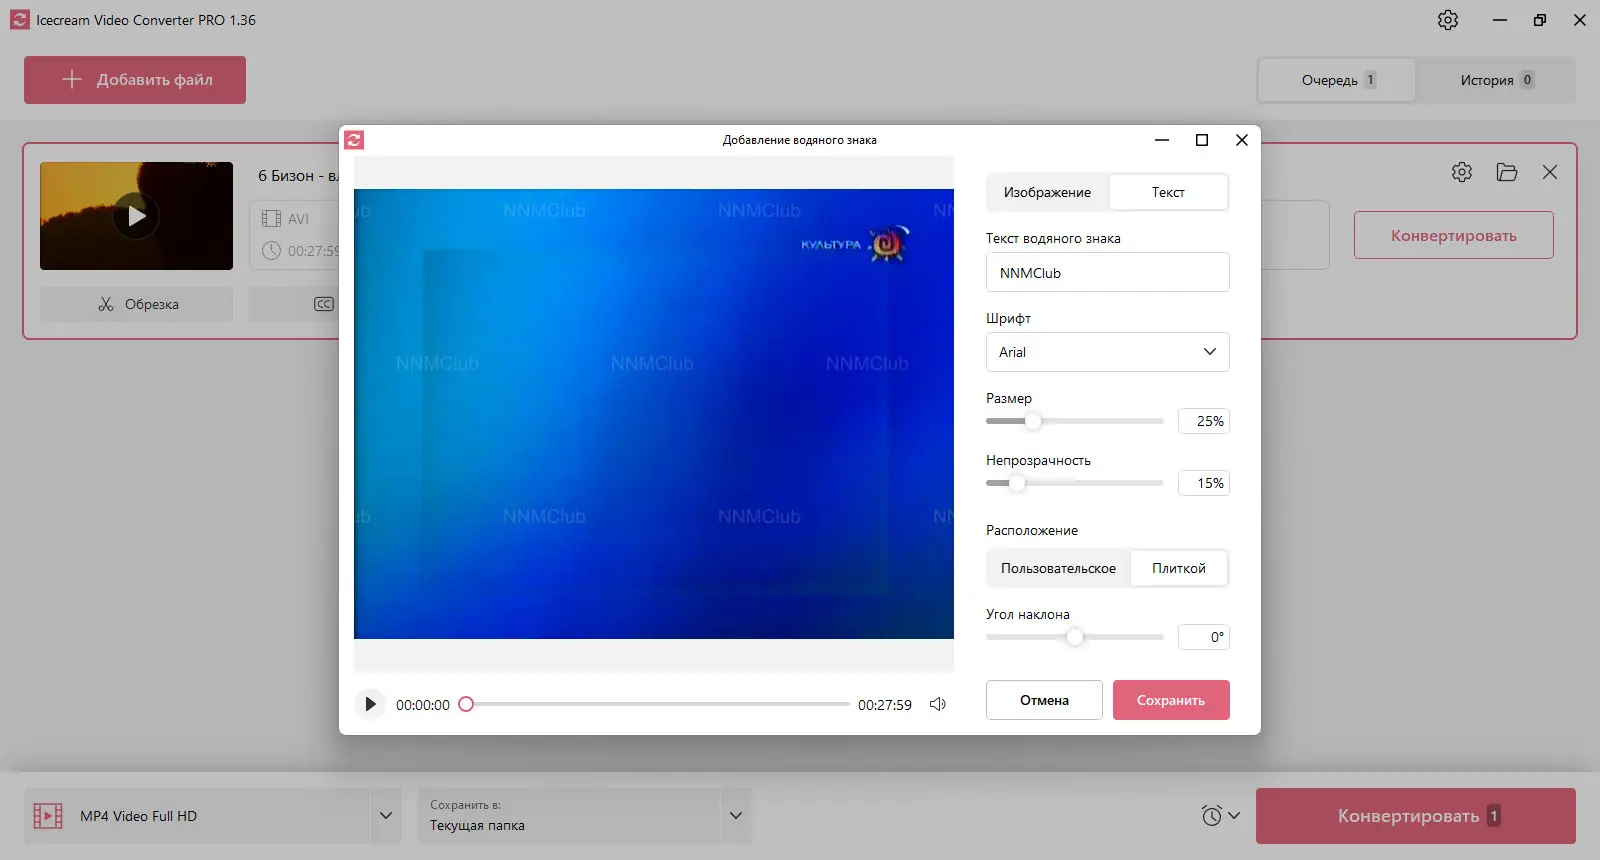Open settings gear for the queued file
Image resolution: width=1600 pixels, height=860 pixels.
coord(1462,172)
